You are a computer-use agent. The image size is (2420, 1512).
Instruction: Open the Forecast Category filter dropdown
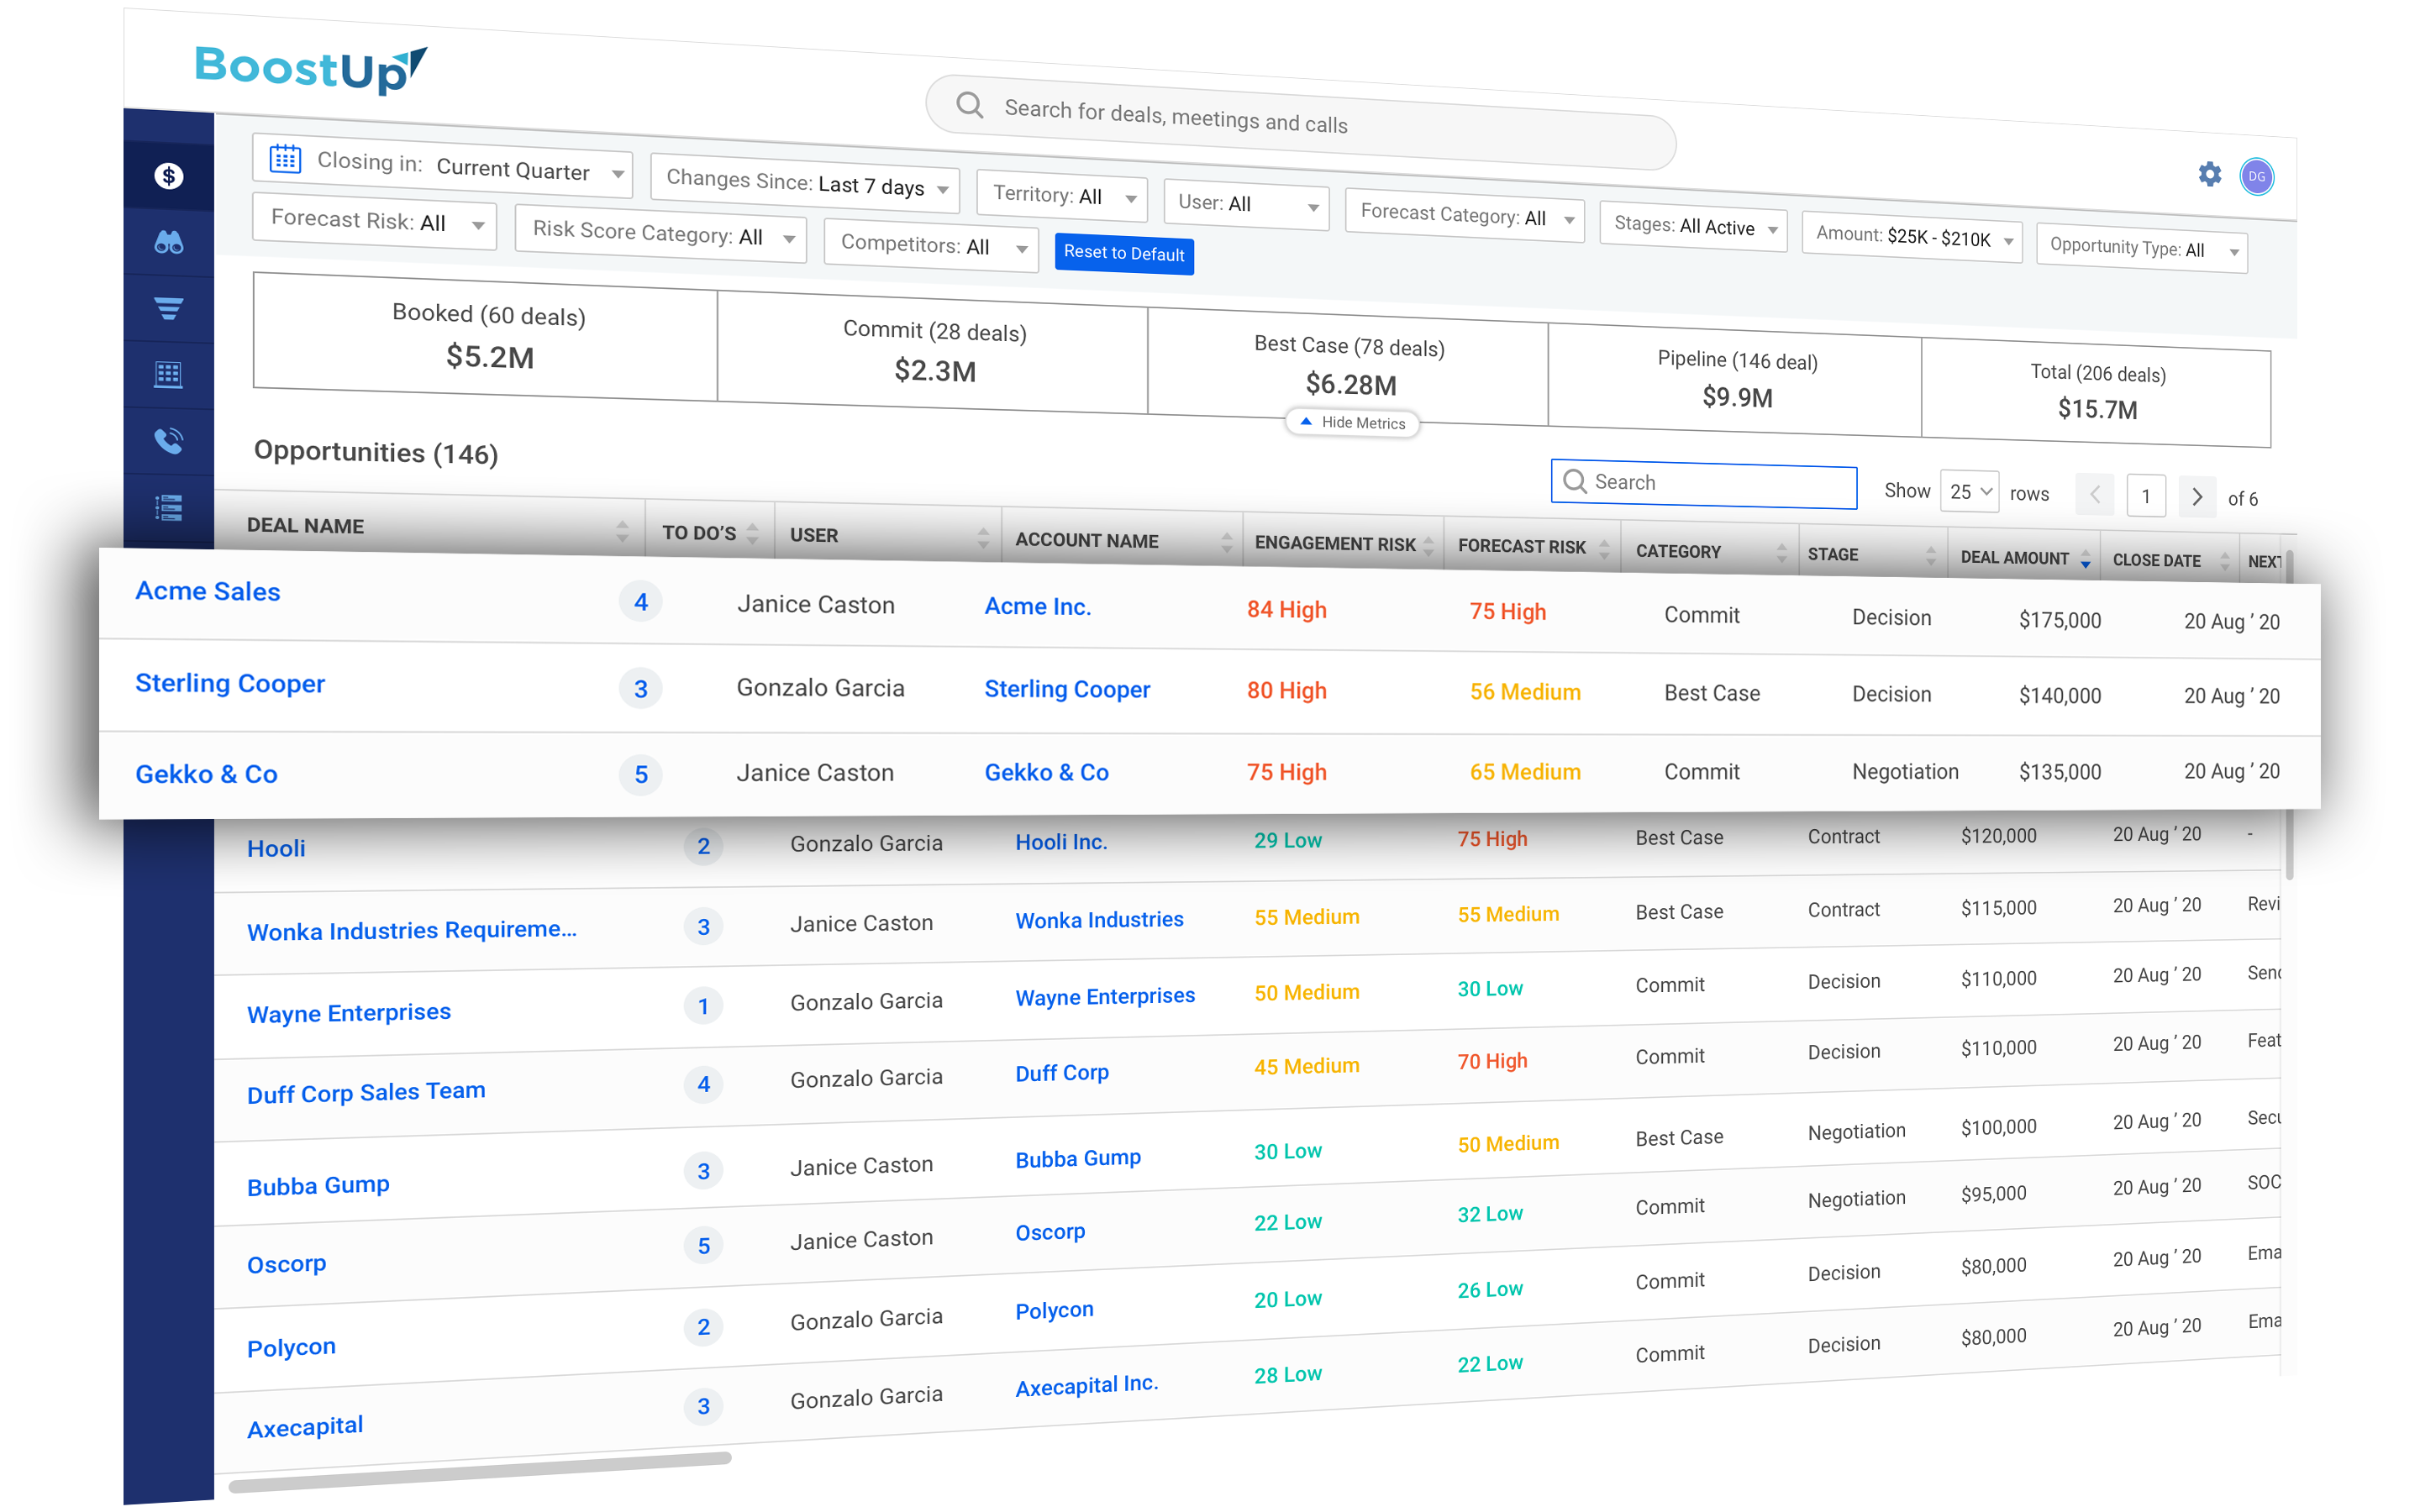1465,215
